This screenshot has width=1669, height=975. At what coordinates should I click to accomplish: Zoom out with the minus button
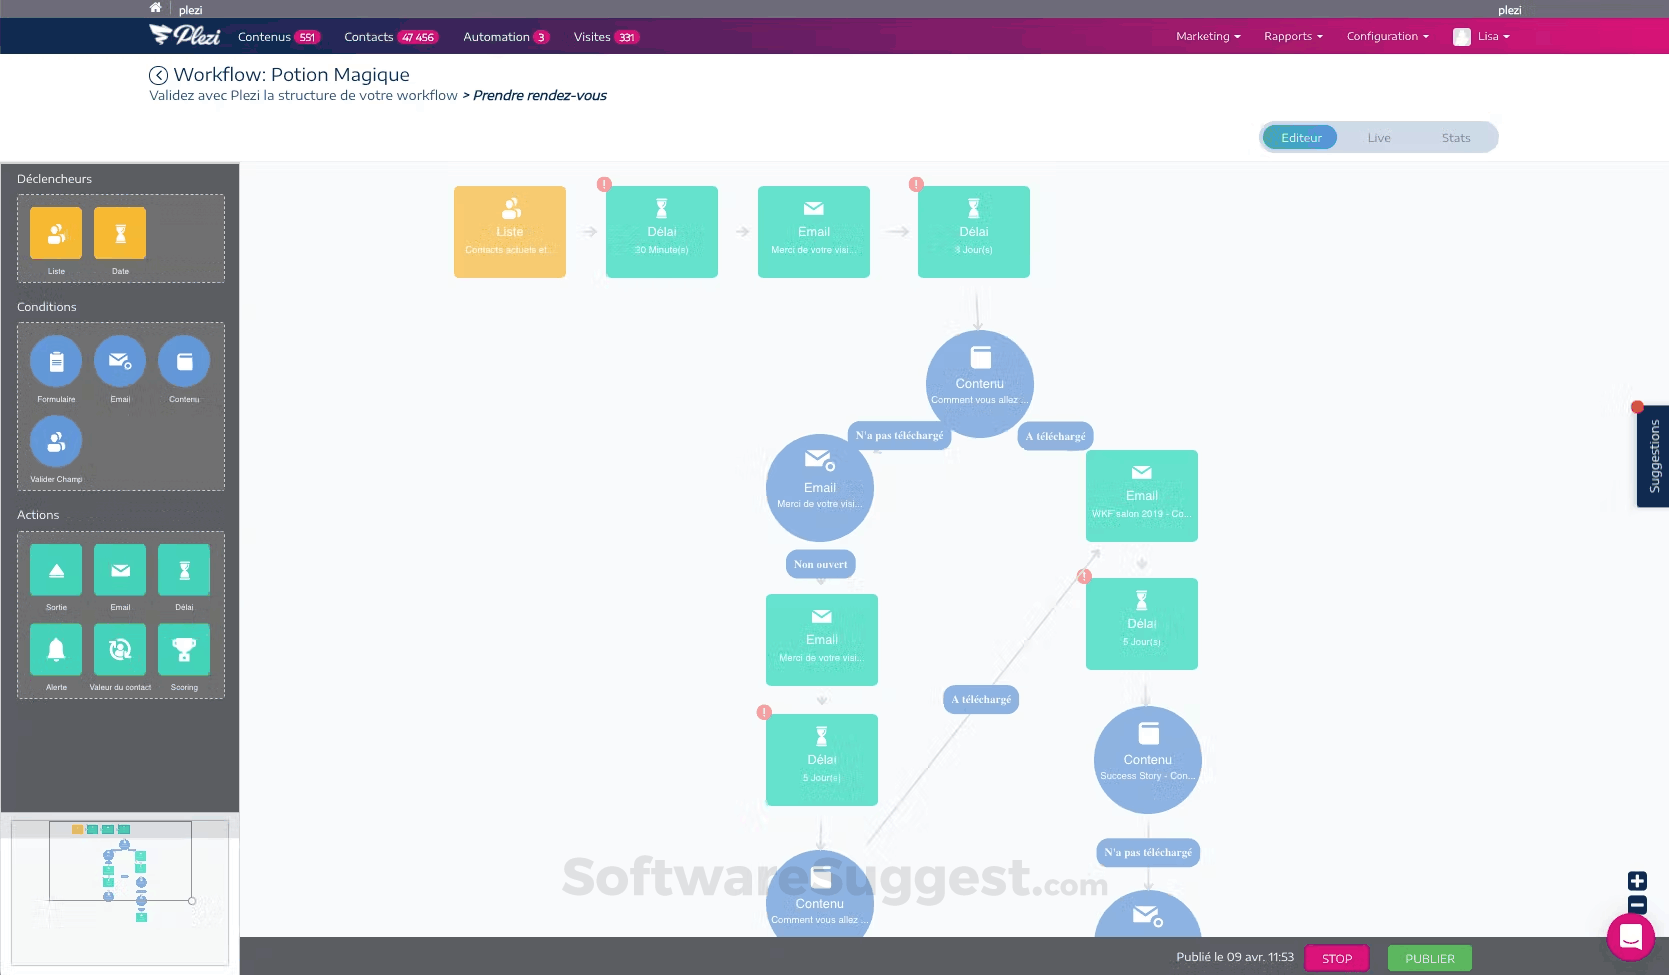[x=1637, y=905]
